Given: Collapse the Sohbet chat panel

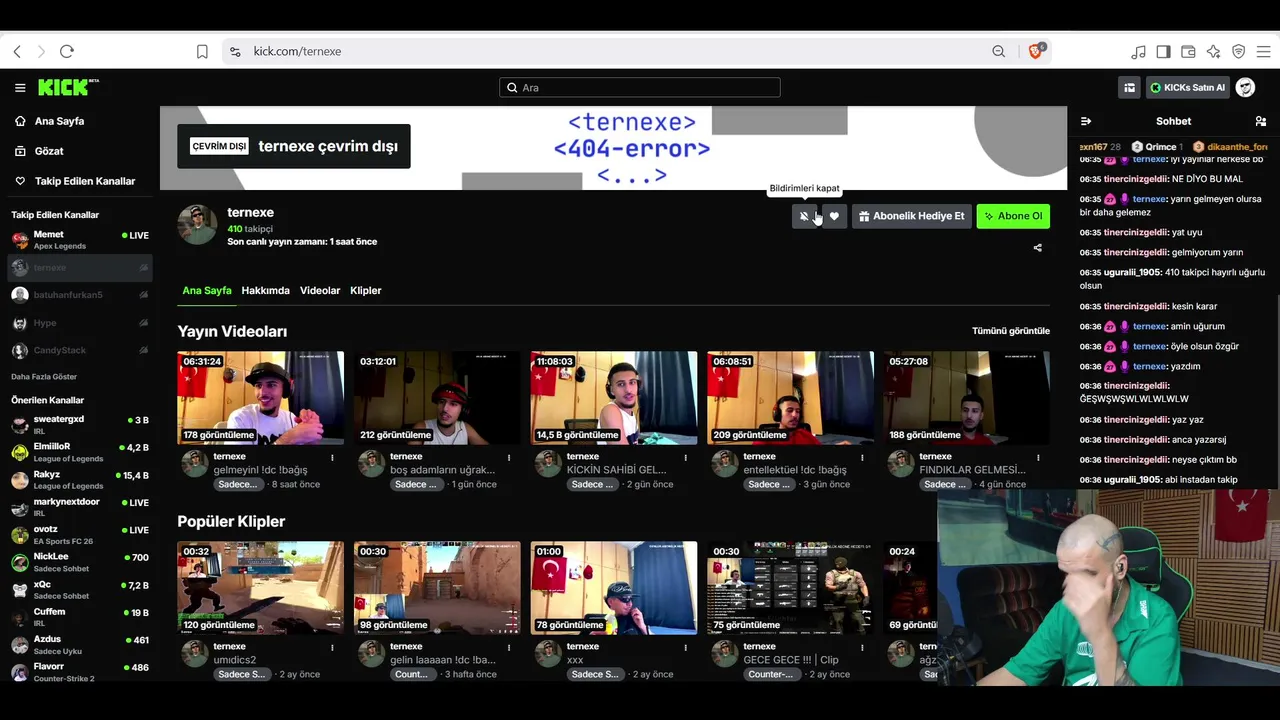Looking at the screenshot, I should pyautogui.click(x=1086, y=121).
